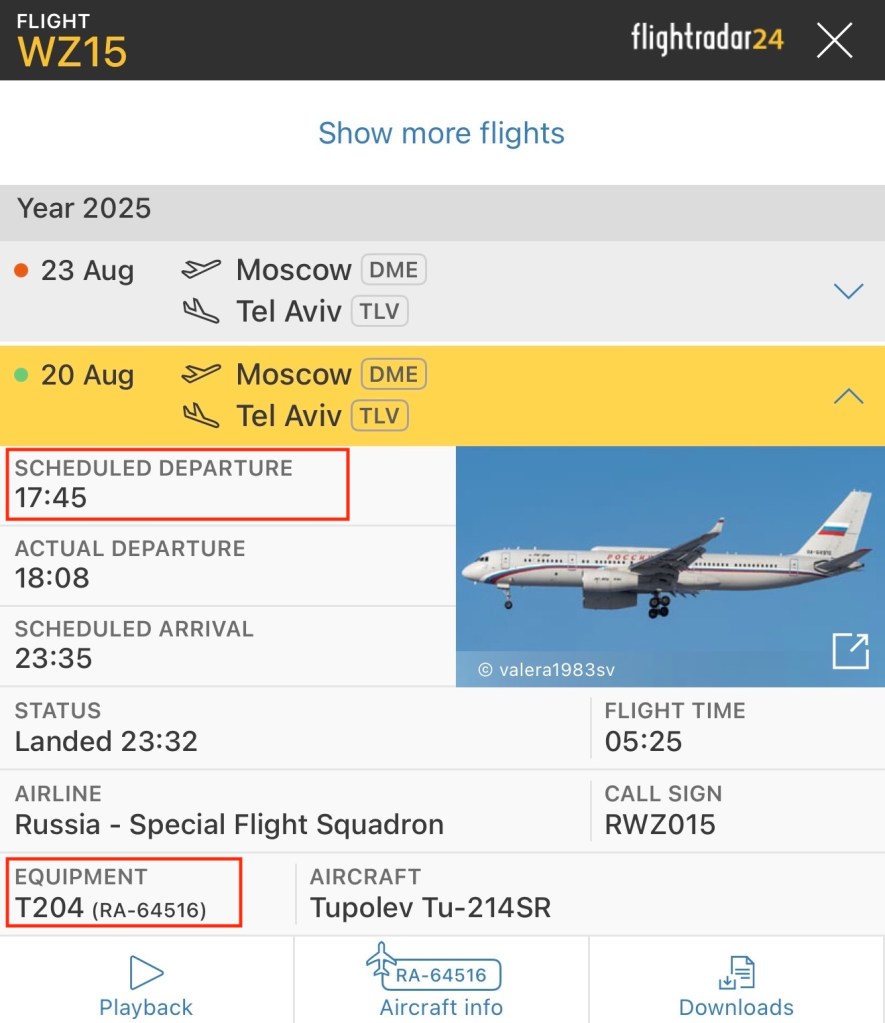The width and height of the screenshot is (885, 1023).
Task: Open the Show more flights link
Action: [441, 133]
